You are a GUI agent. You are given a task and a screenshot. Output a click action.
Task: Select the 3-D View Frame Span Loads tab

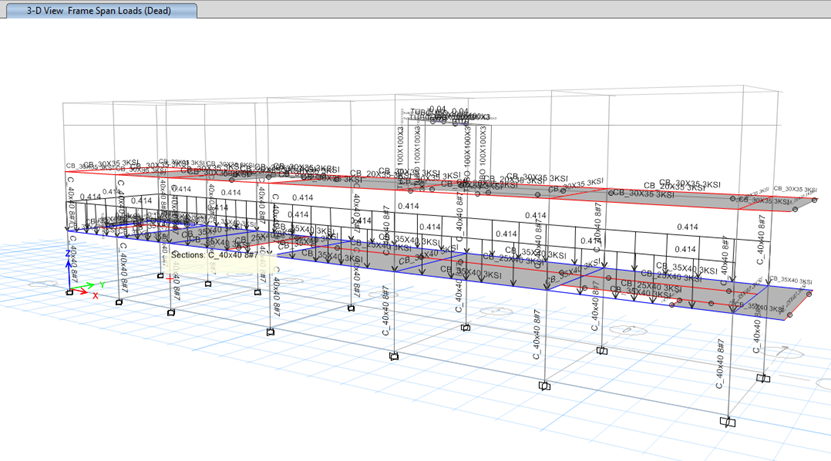point(99,10)
